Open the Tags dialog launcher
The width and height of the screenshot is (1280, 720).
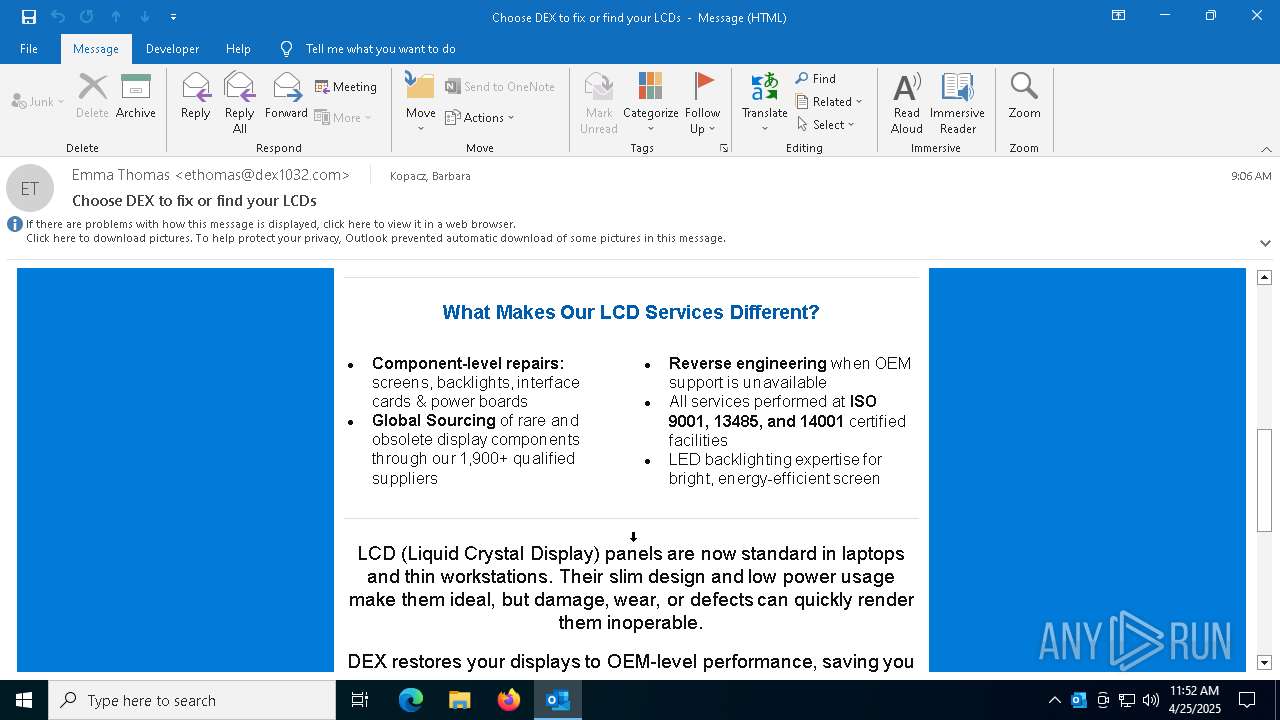point(724,148)
